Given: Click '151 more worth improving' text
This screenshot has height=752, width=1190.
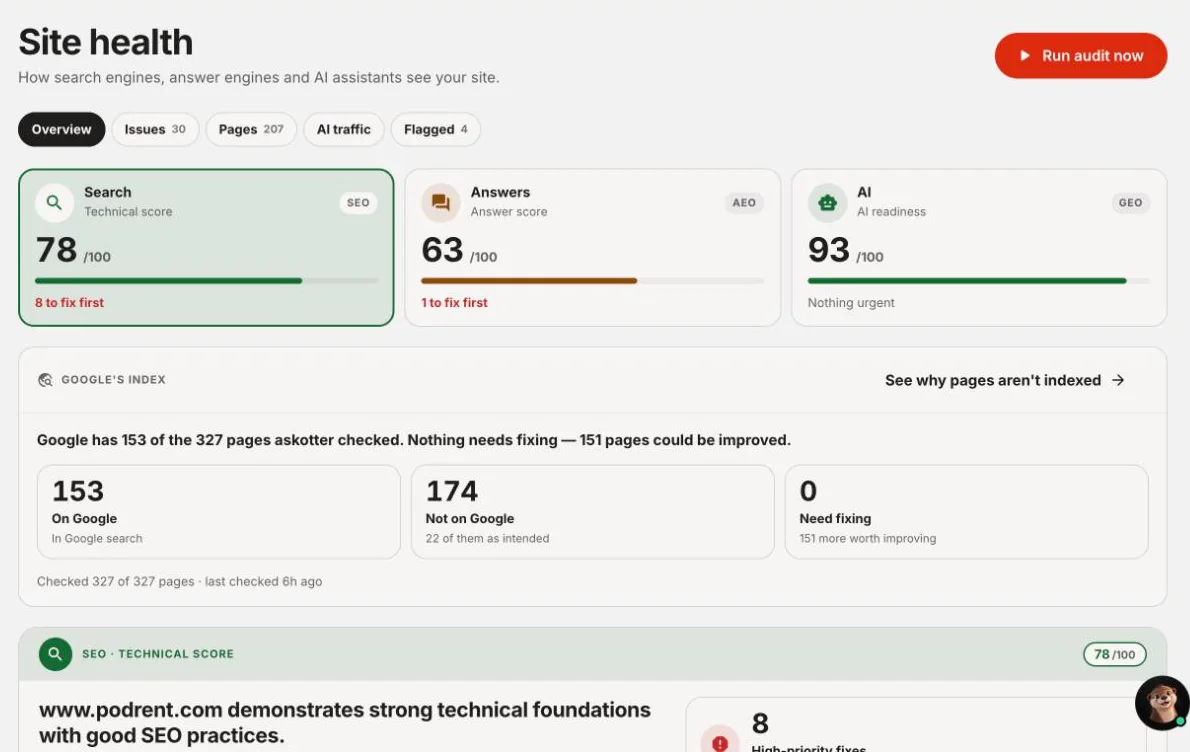Looking at the screenshot, I should 867,538.
